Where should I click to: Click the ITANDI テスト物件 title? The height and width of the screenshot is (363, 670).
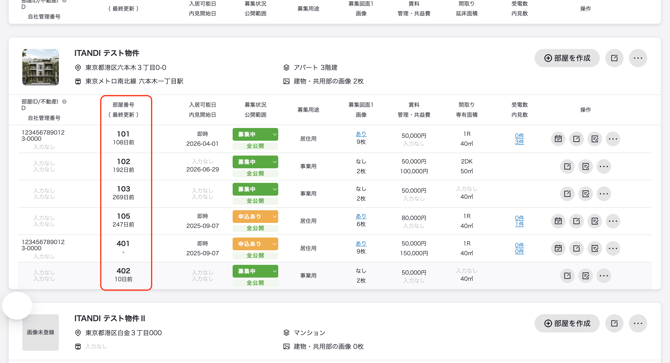coord(107,53)
